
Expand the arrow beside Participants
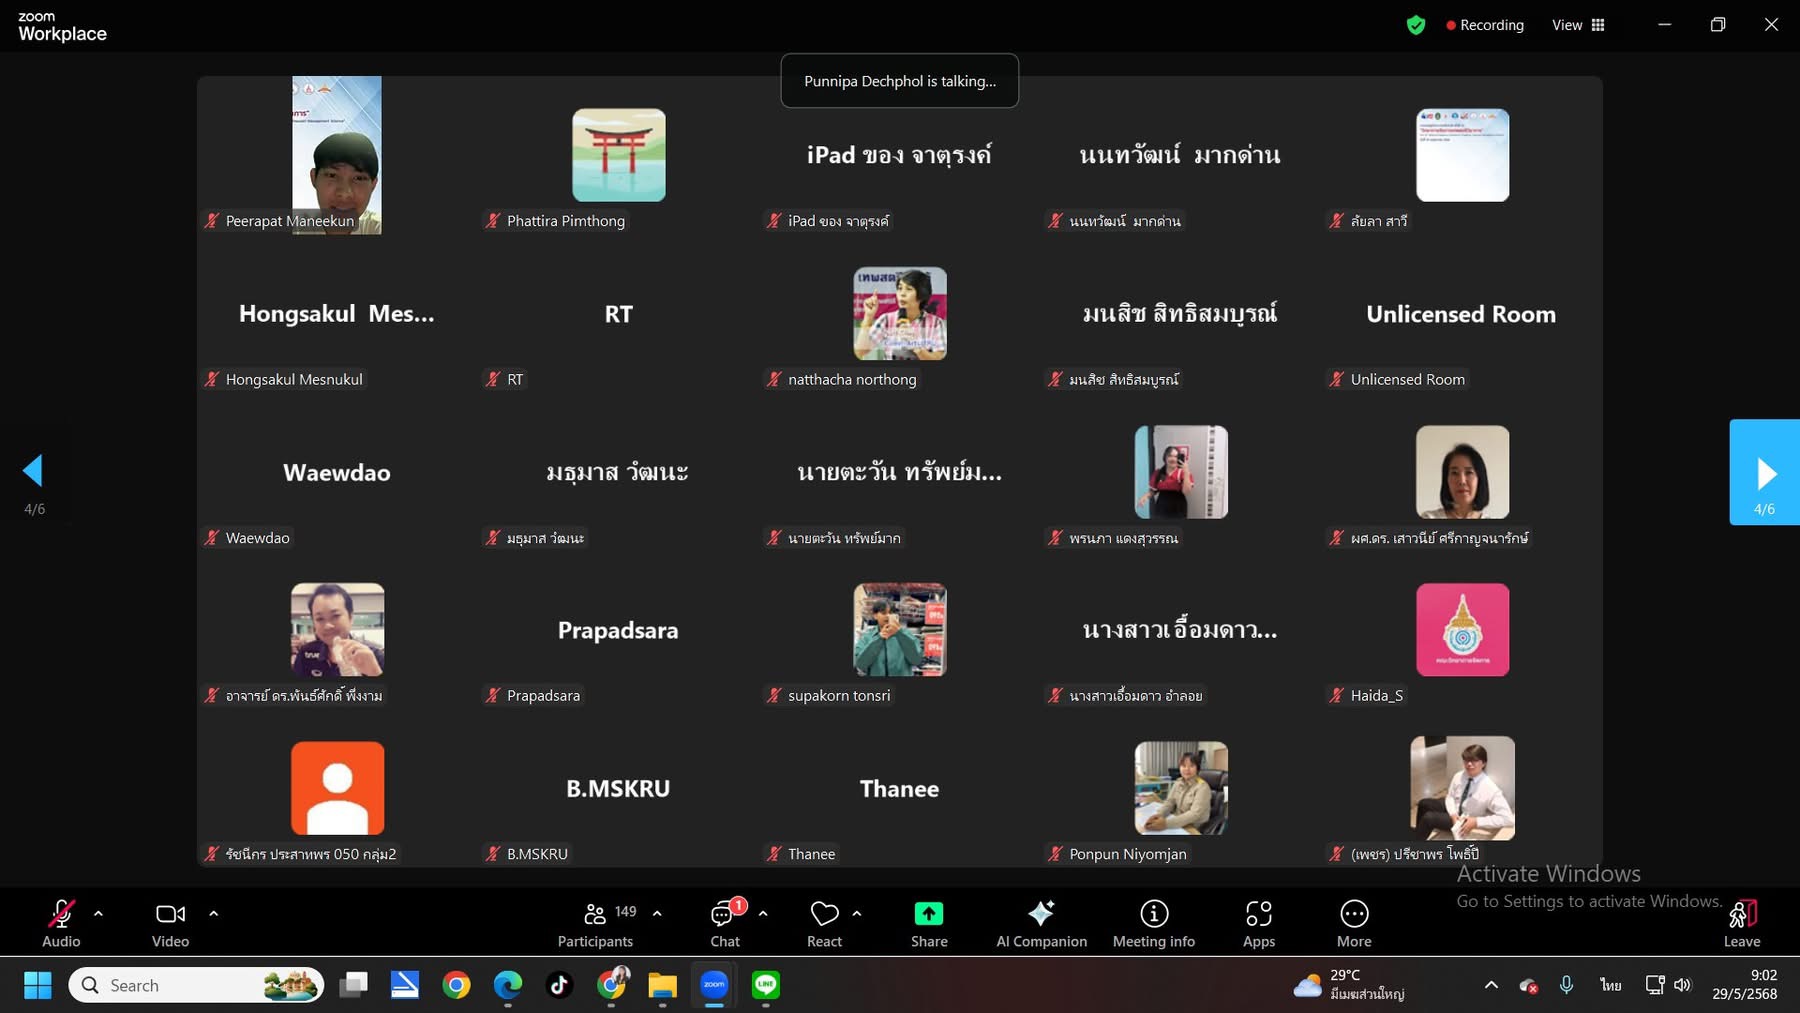pyautogui.click(x=657, y=913)
